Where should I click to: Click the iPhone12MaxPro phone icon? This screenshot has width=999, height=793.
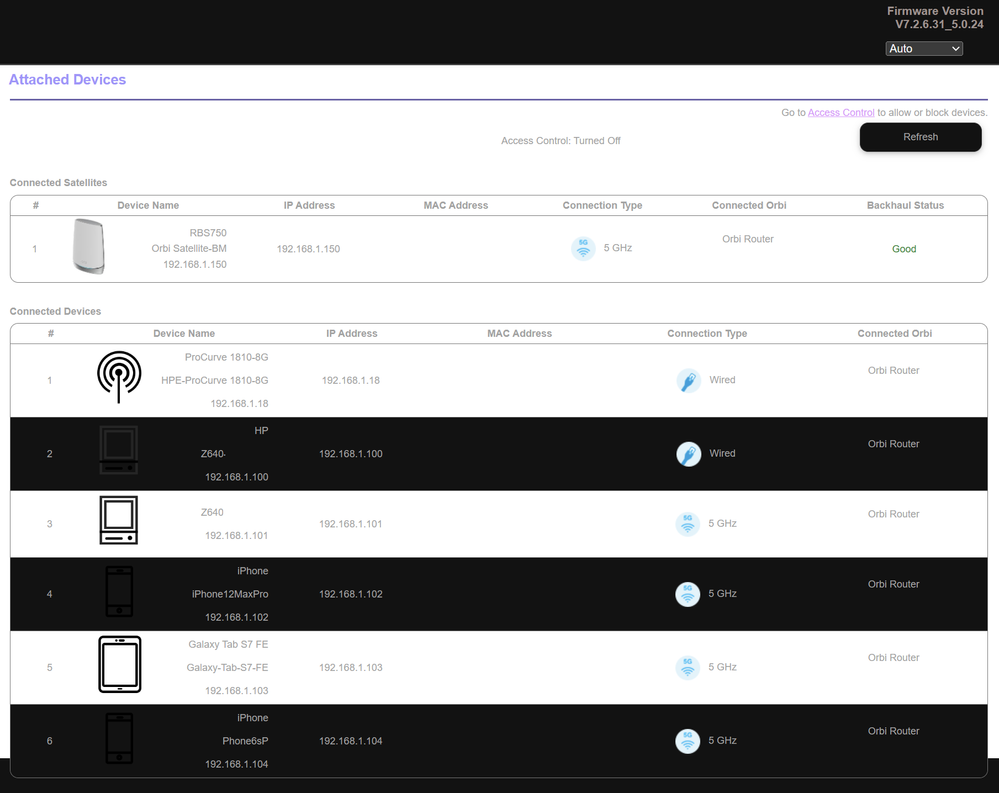tap(118, 592)
